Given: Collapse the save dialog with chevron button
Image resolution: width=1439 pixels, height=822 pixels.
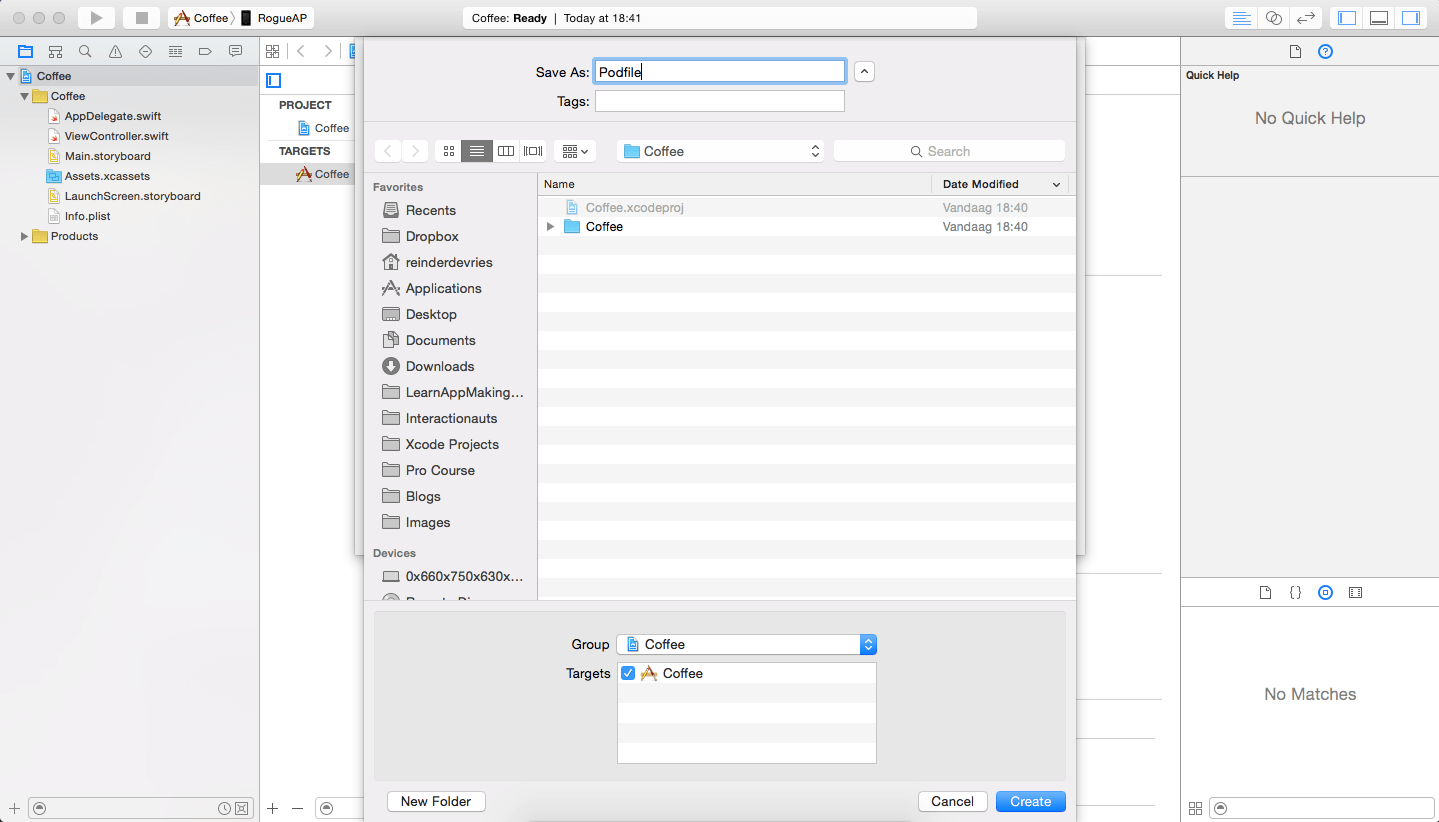Looking at the screenshot, I should 865,72.
